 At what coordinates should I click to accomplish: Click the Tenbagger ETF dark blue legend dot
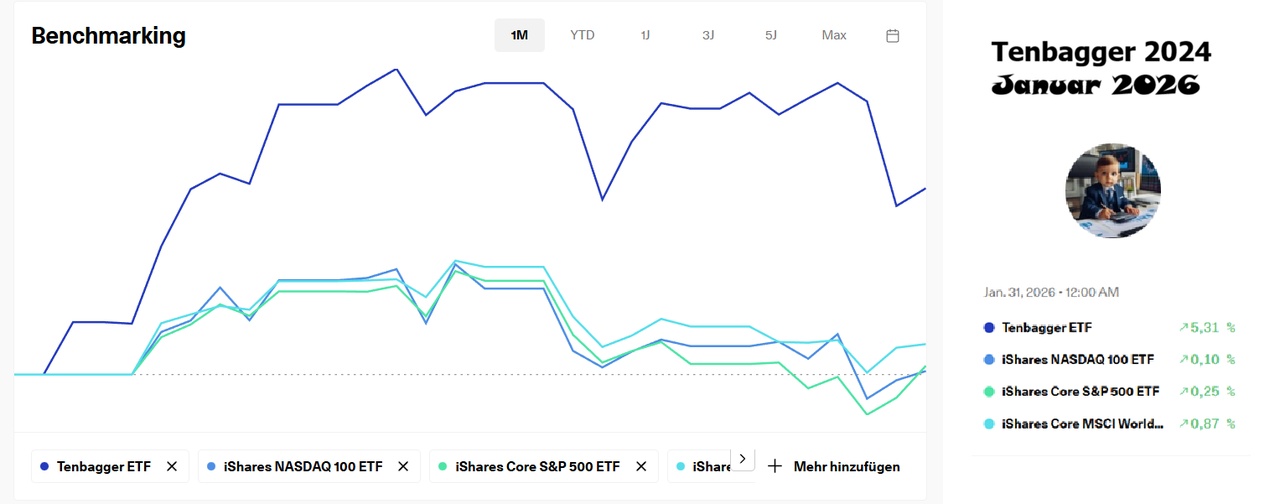coord(989,327)
